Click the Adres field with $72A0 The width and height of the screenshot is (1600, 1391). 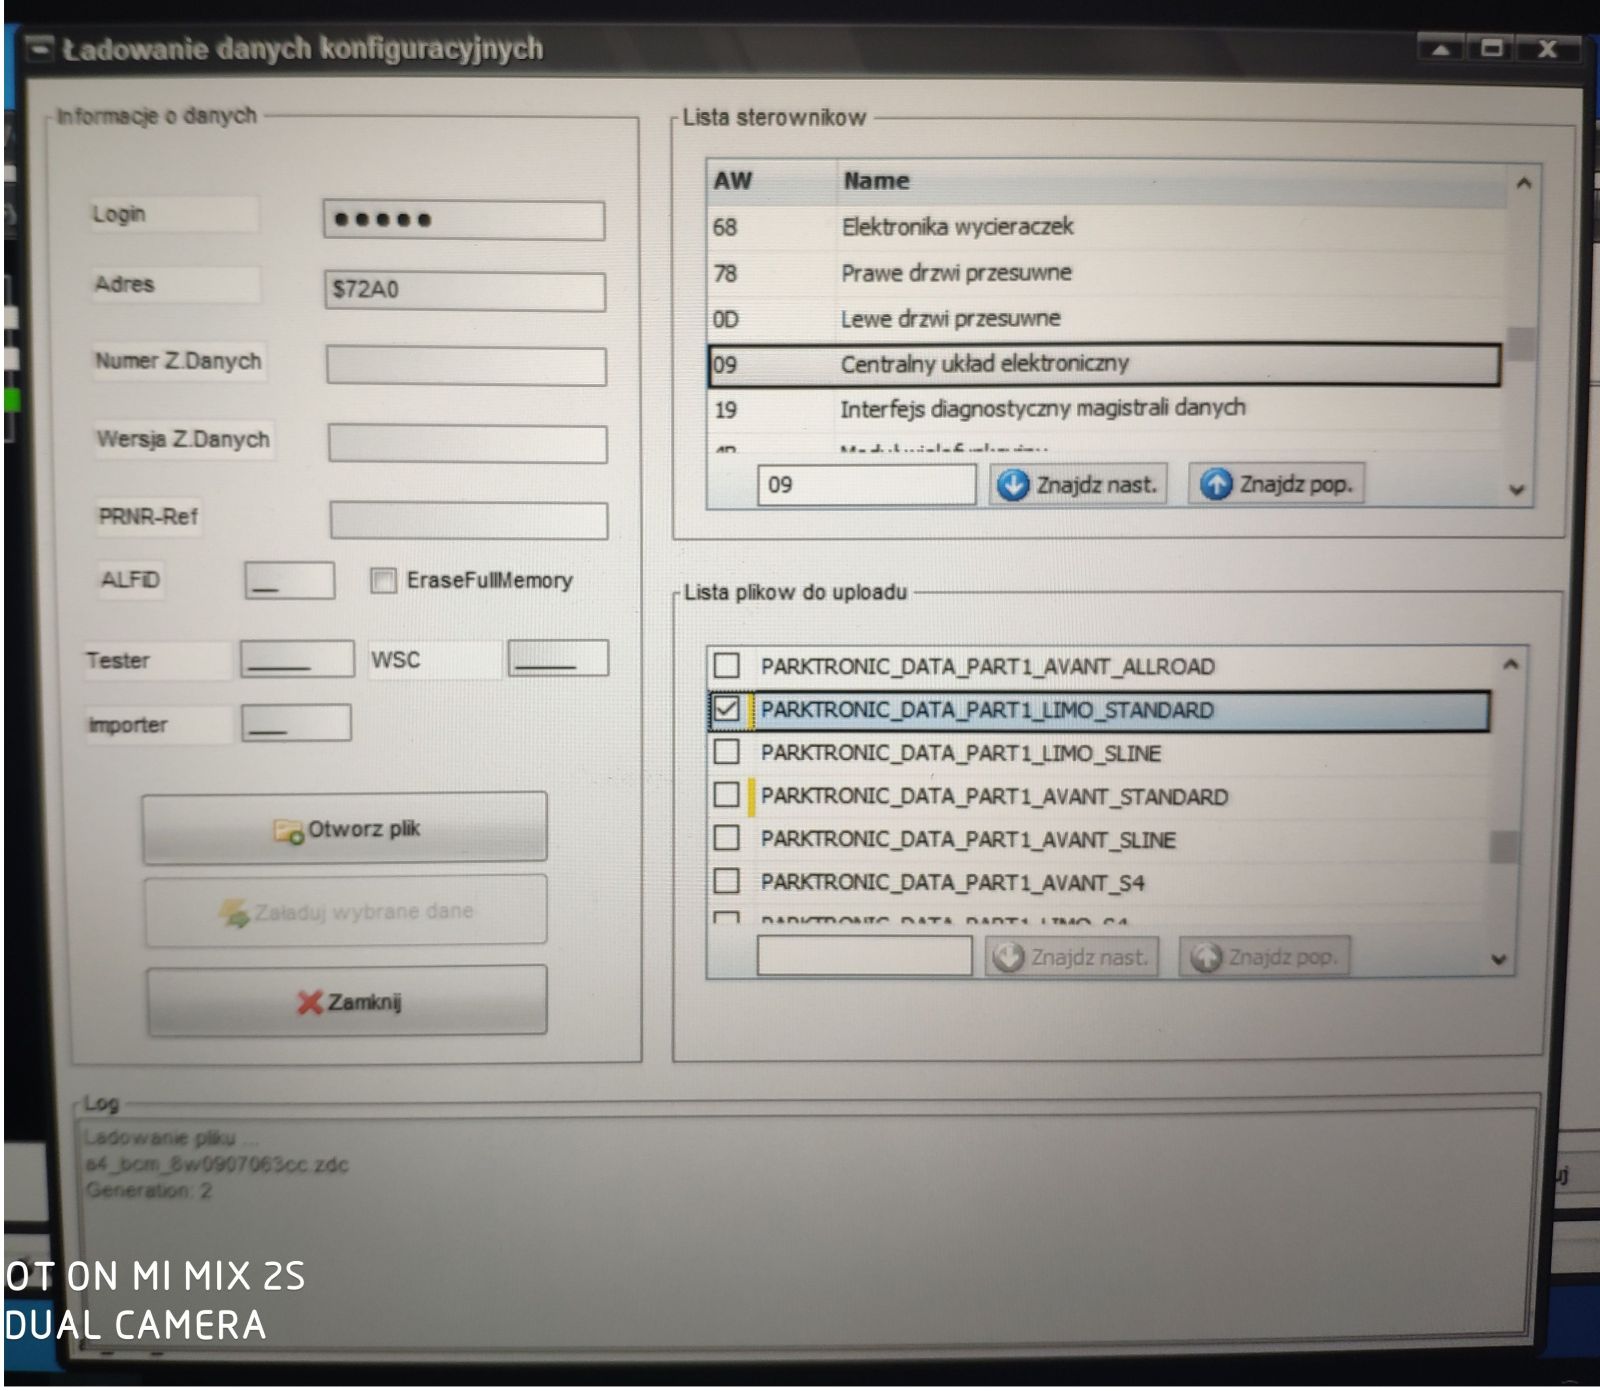pos(465,291)
